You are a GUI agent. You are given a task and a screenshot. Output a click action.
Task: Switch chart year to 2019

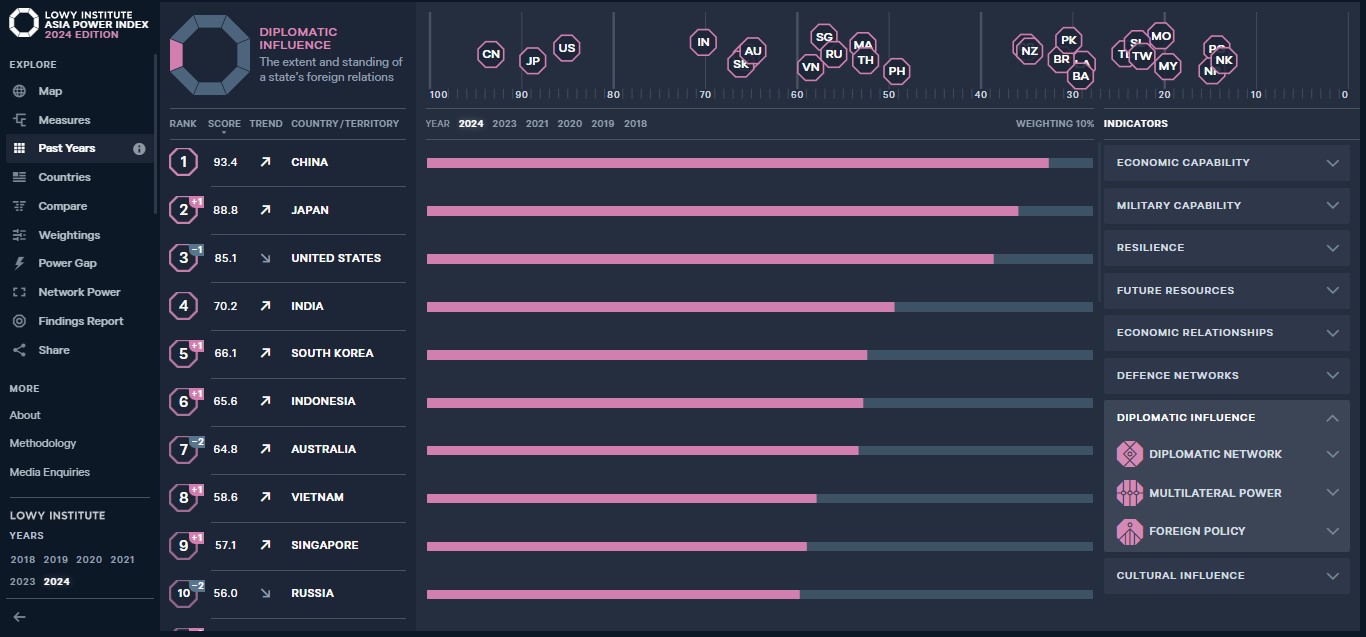(x=603, y=124)
